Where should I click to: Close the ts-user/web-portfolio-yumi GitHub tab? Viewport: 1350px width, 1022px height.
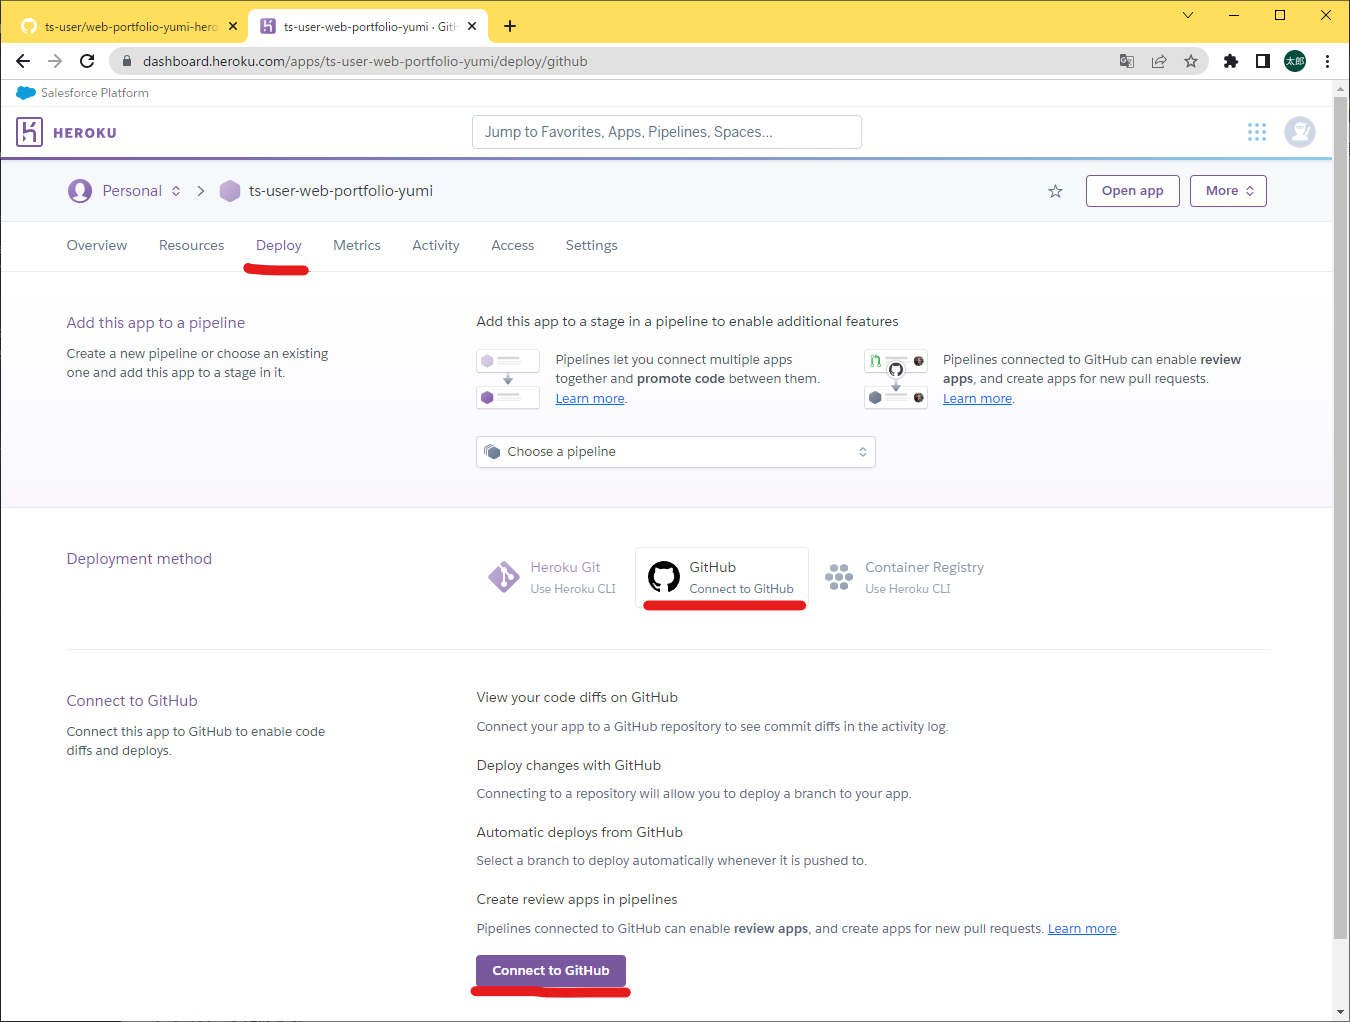click(233, 27)
